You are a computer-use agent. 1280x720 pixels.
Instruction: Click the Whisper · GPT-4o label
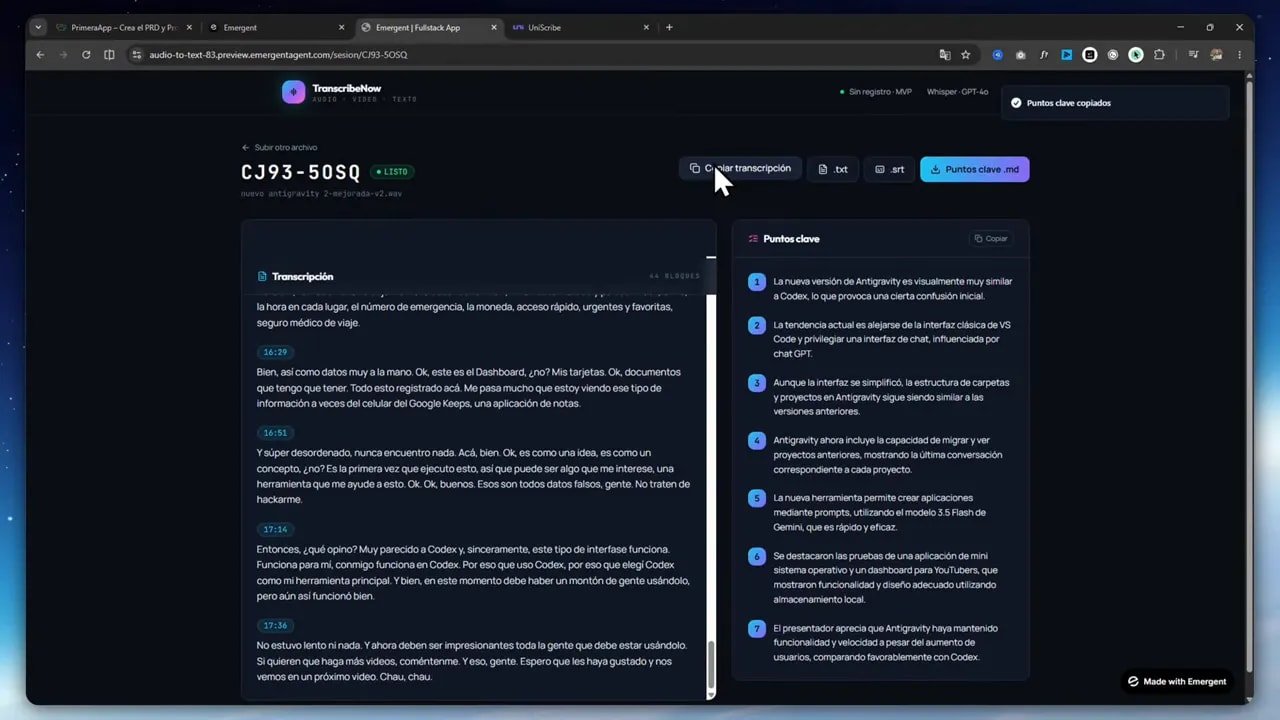[x=957, y=92]
